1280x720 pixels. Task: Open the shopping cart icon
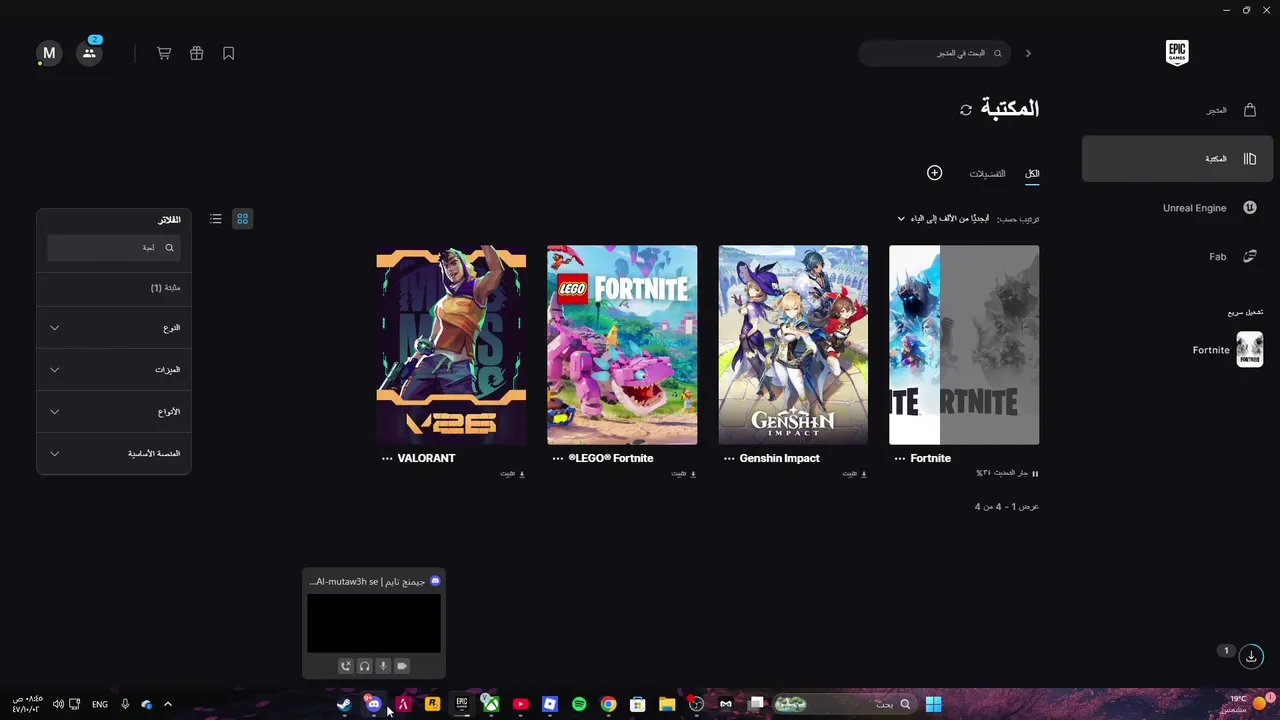pos(164,53)
